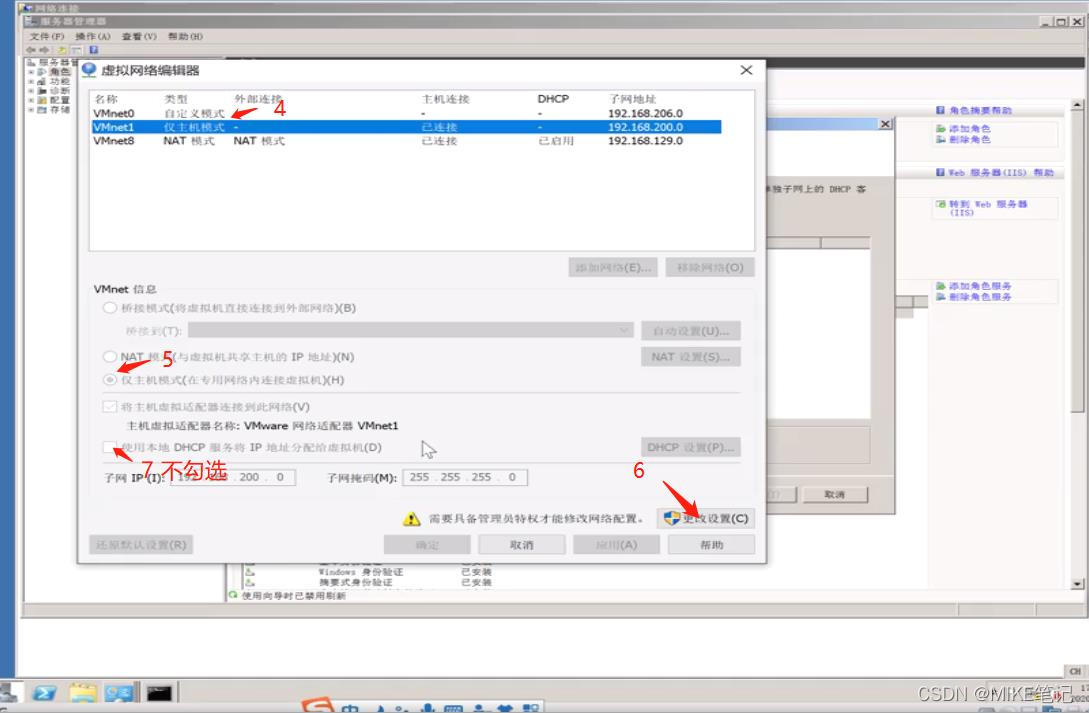1089x713 pixels.
Task: Click 取消 in the background wizard dialog
Action: coord(835,494)
